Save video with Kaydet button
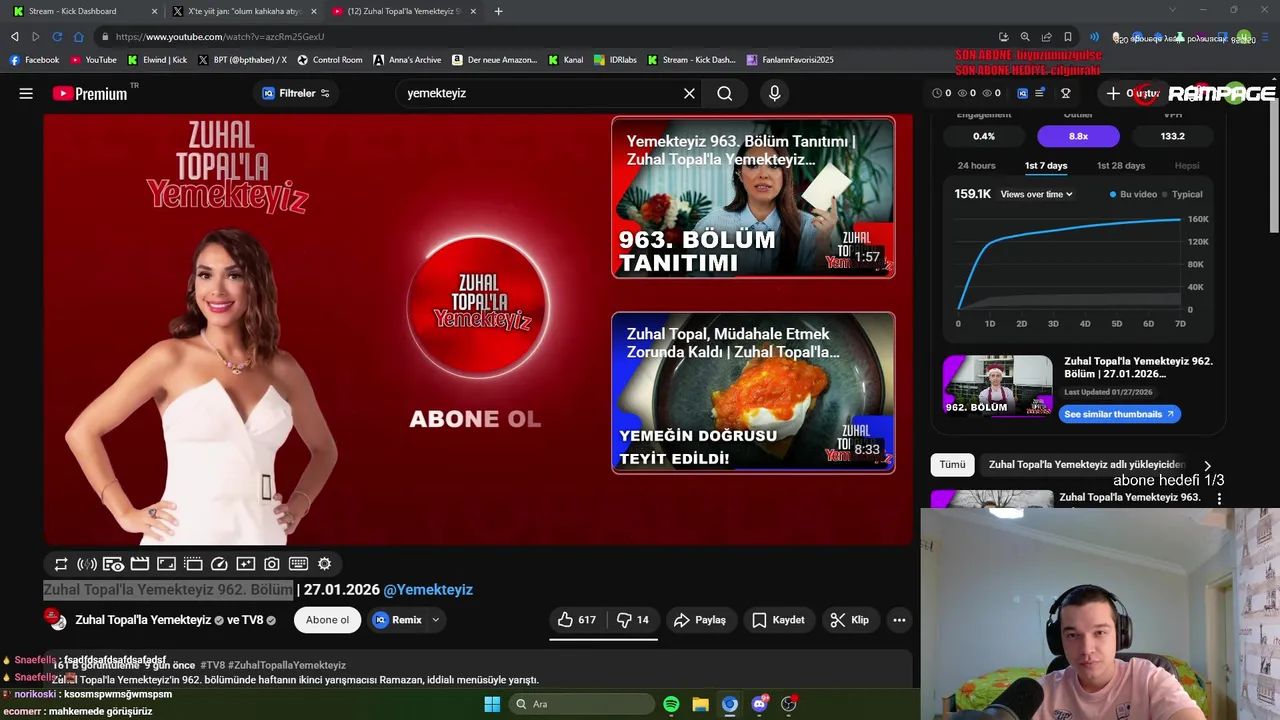The width and height of the screenshot is (1280, 720). [x=778, y=620]
